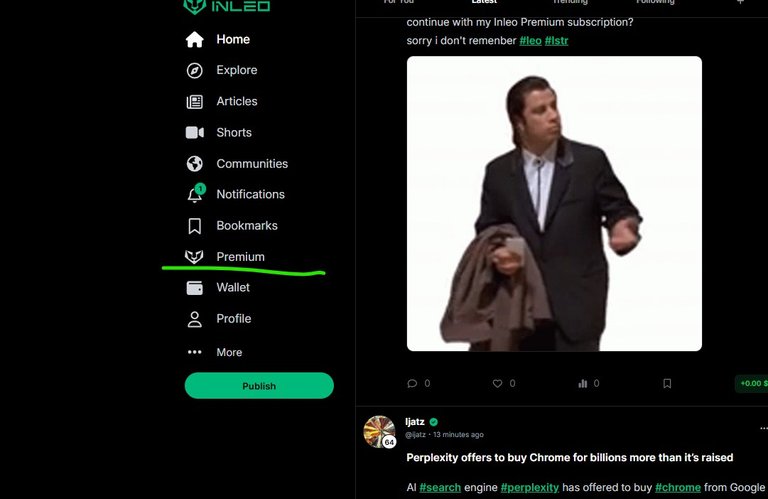The width and height of the screenshot is (768, 499).
Task: View stats bar chart icon on post
Action: point(582,383)
